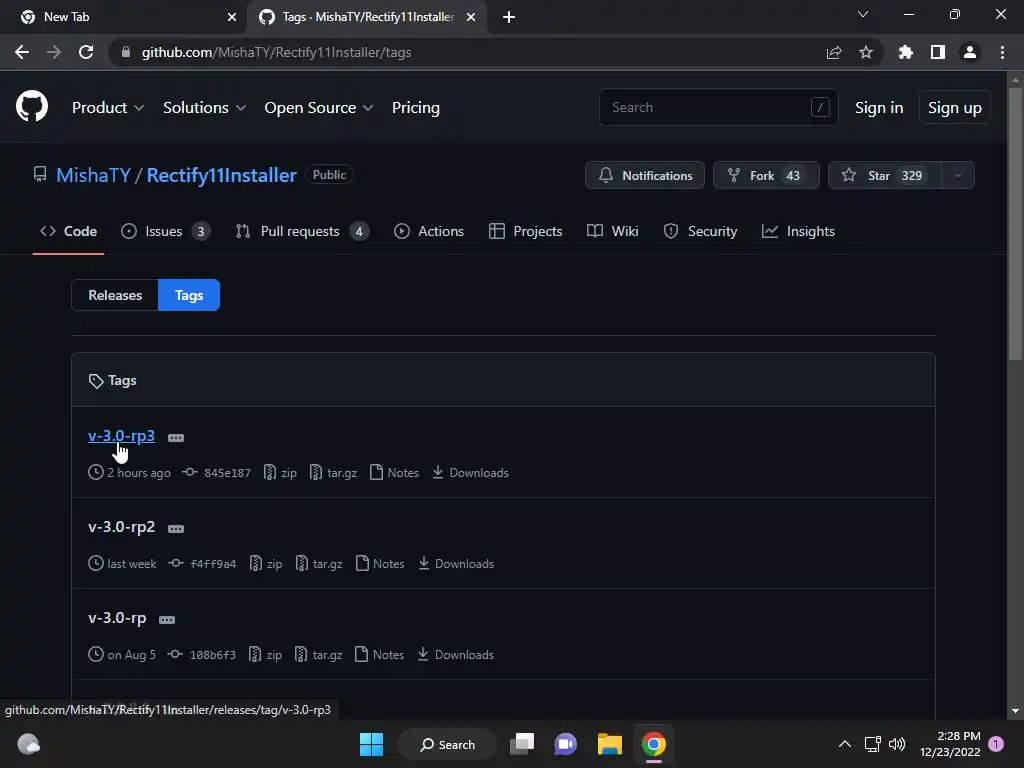Download tar.gz for v-3.0-rp2
1024x768 pixels.
pyautogui.click(x=319, y=564)
